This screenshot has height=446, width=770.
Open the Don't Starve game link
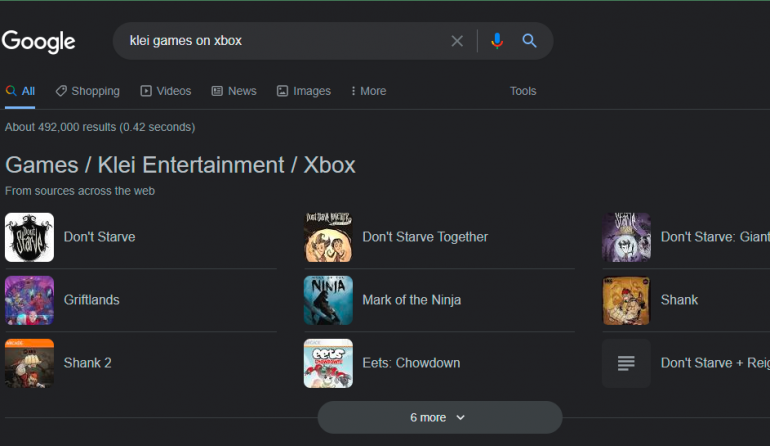100,237
